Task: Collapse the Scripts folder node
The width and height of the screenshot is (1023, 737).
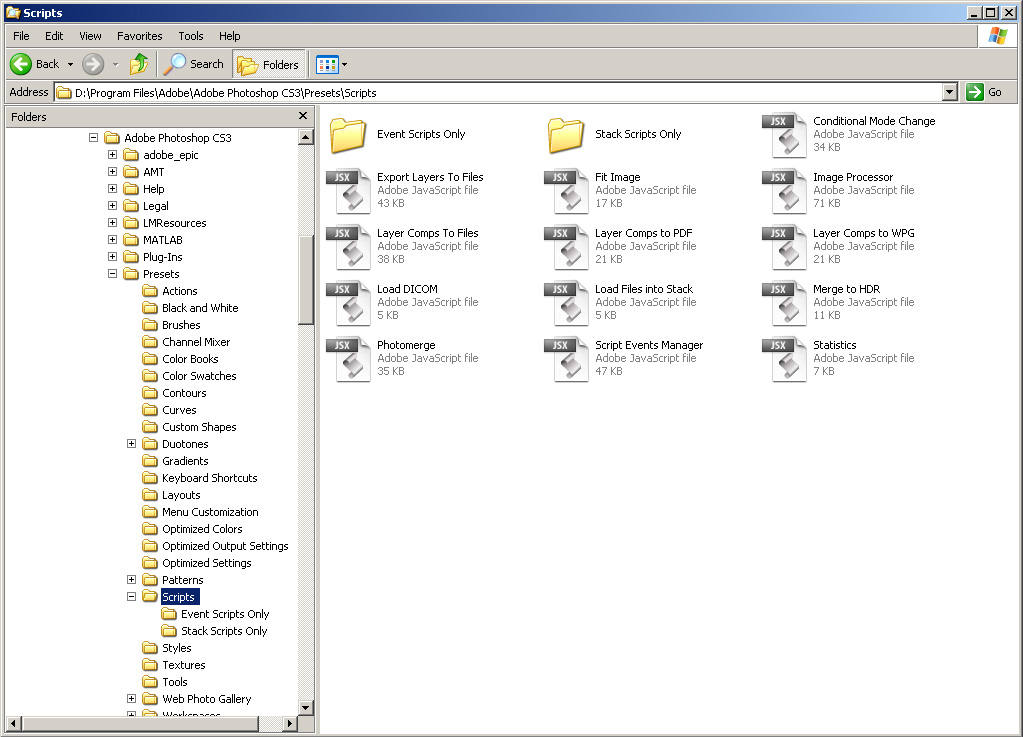Action: point(131,596)
